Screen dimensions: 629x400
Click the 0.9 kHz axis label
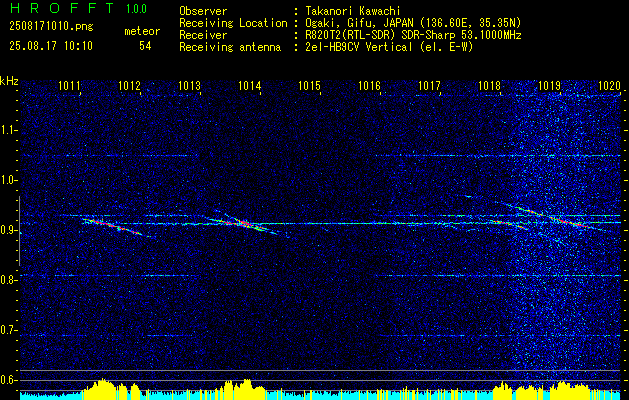(8, 230)
